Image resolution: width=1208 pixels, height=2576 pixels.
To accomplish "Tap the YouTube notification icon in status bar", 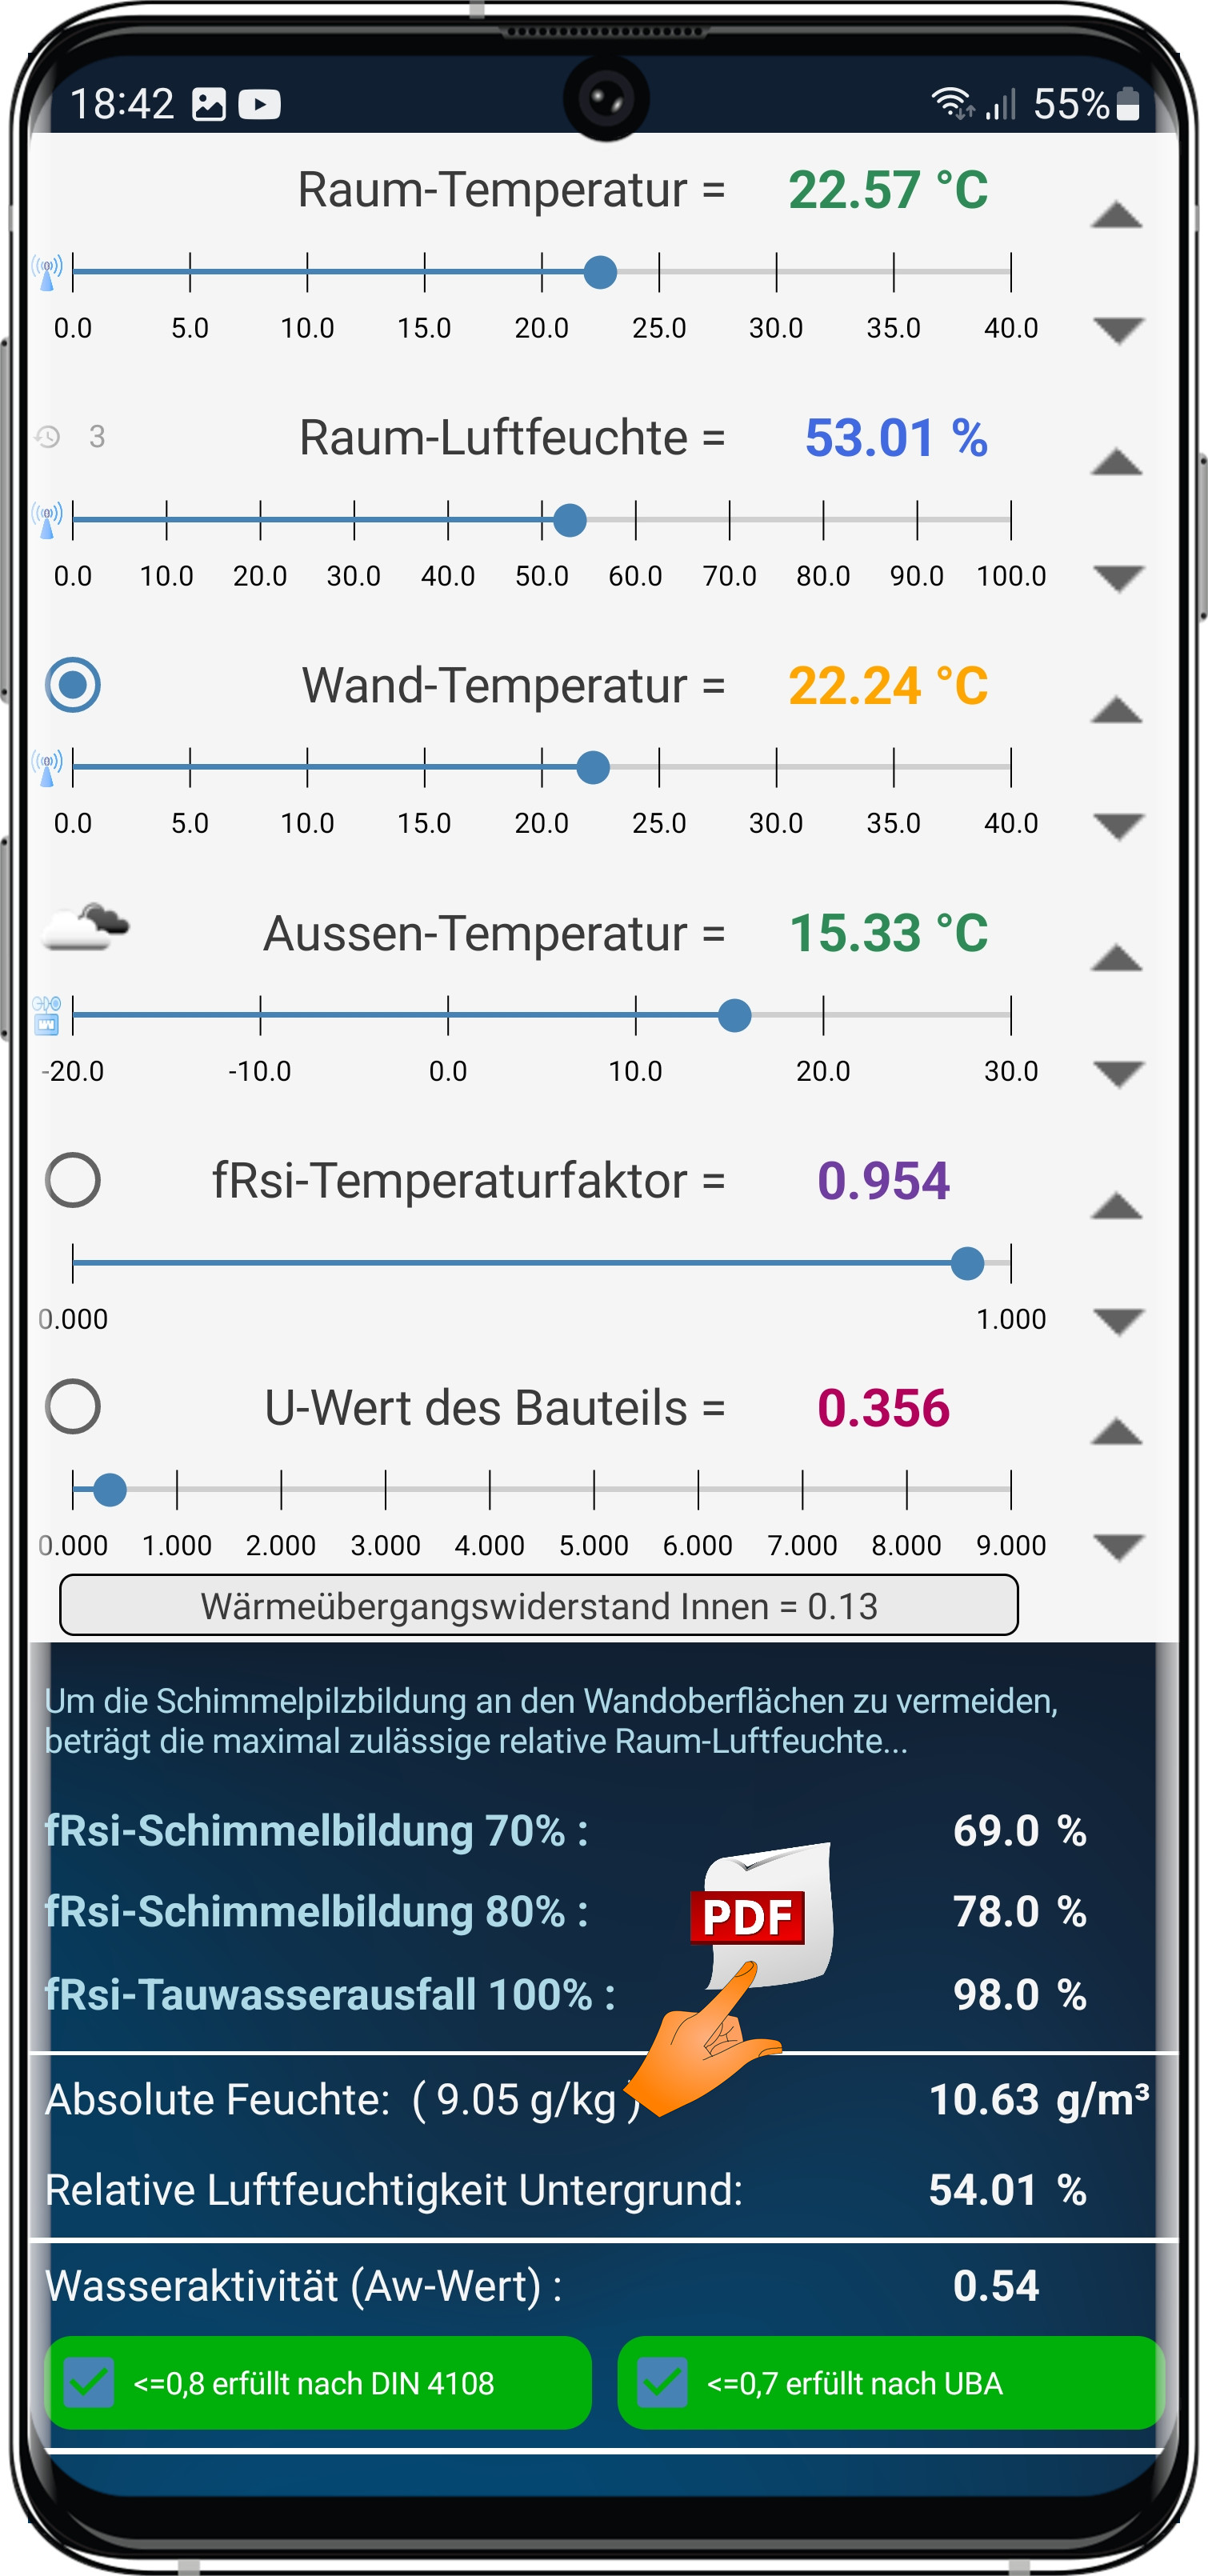I will click(259, 104).
